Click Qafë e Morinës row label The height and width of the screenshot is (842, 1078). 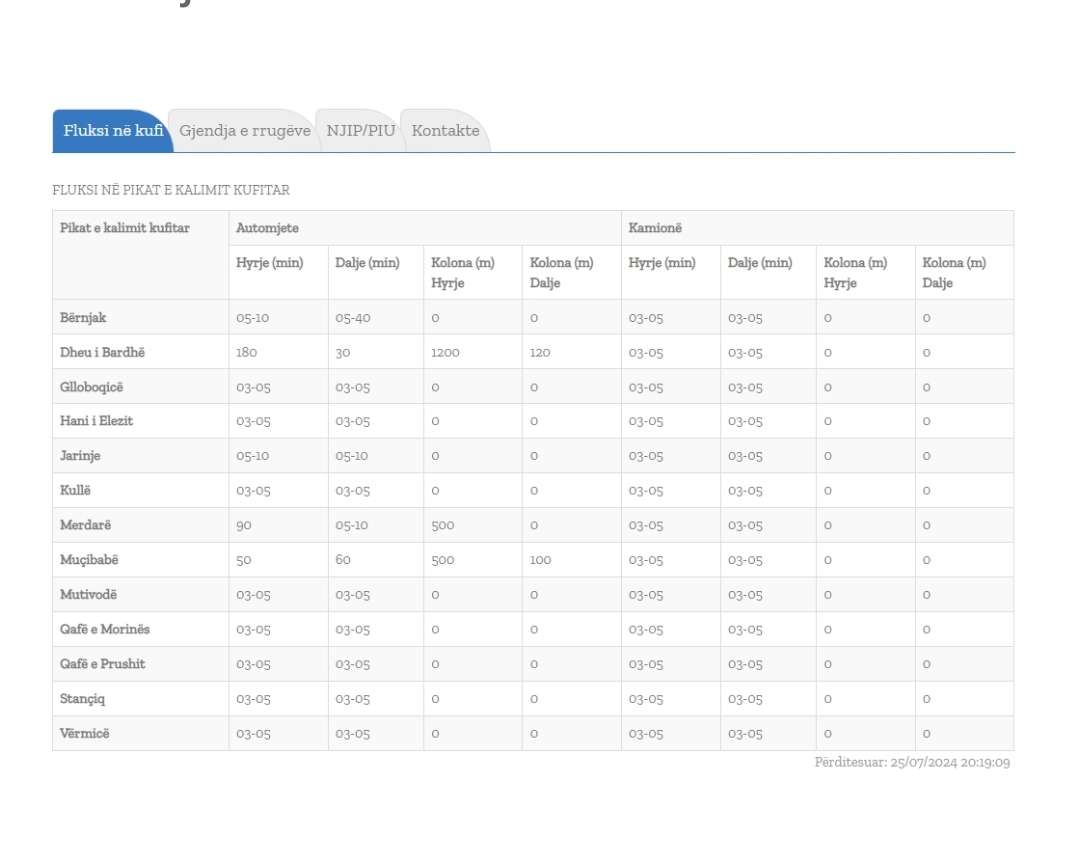click(x=104, y=629)
